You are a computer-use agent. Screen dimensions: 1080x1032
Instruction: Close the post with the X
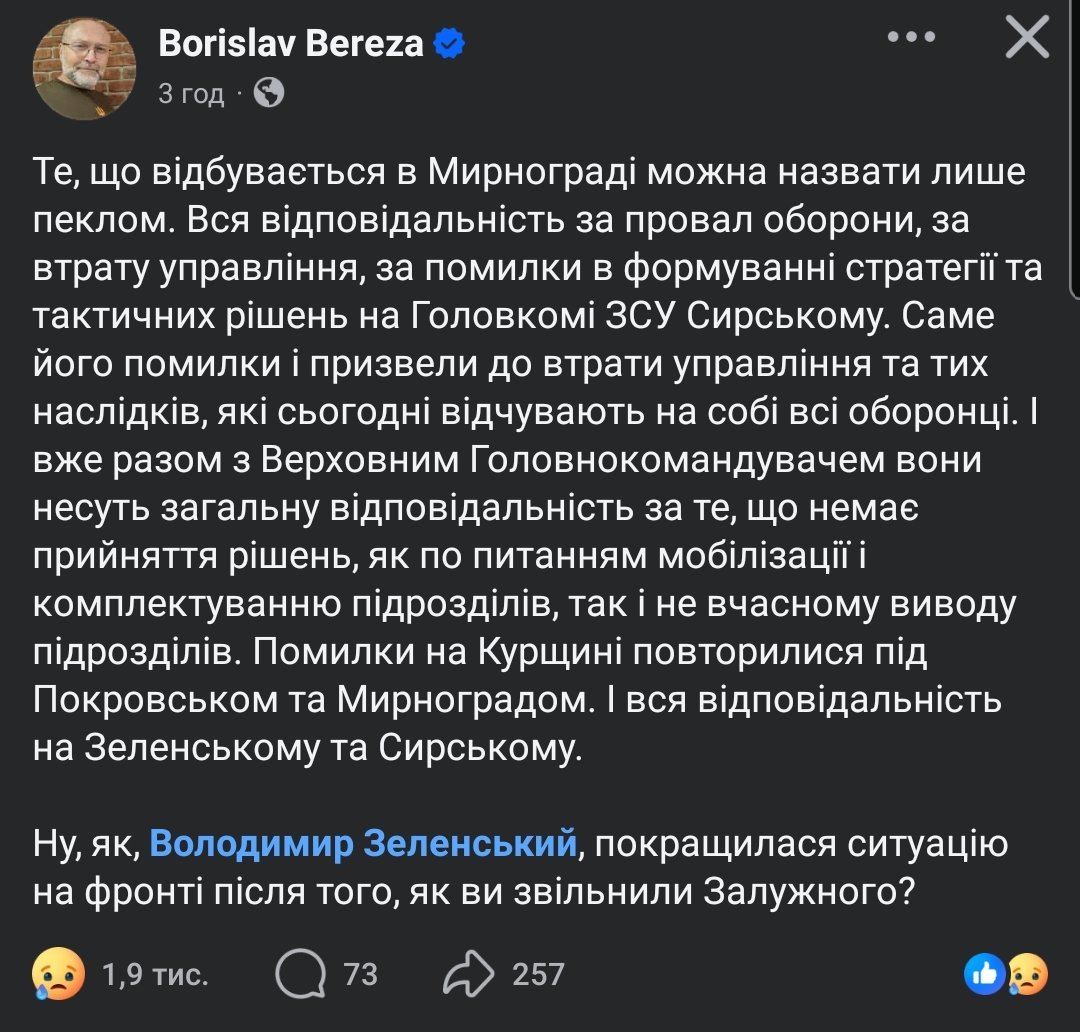[x=1026, y=40]
